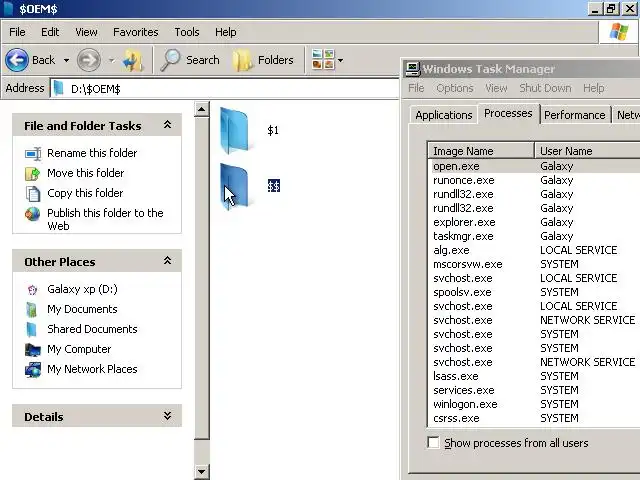
Task: Open the Views dropdown arrow
Action: (340, 60)
